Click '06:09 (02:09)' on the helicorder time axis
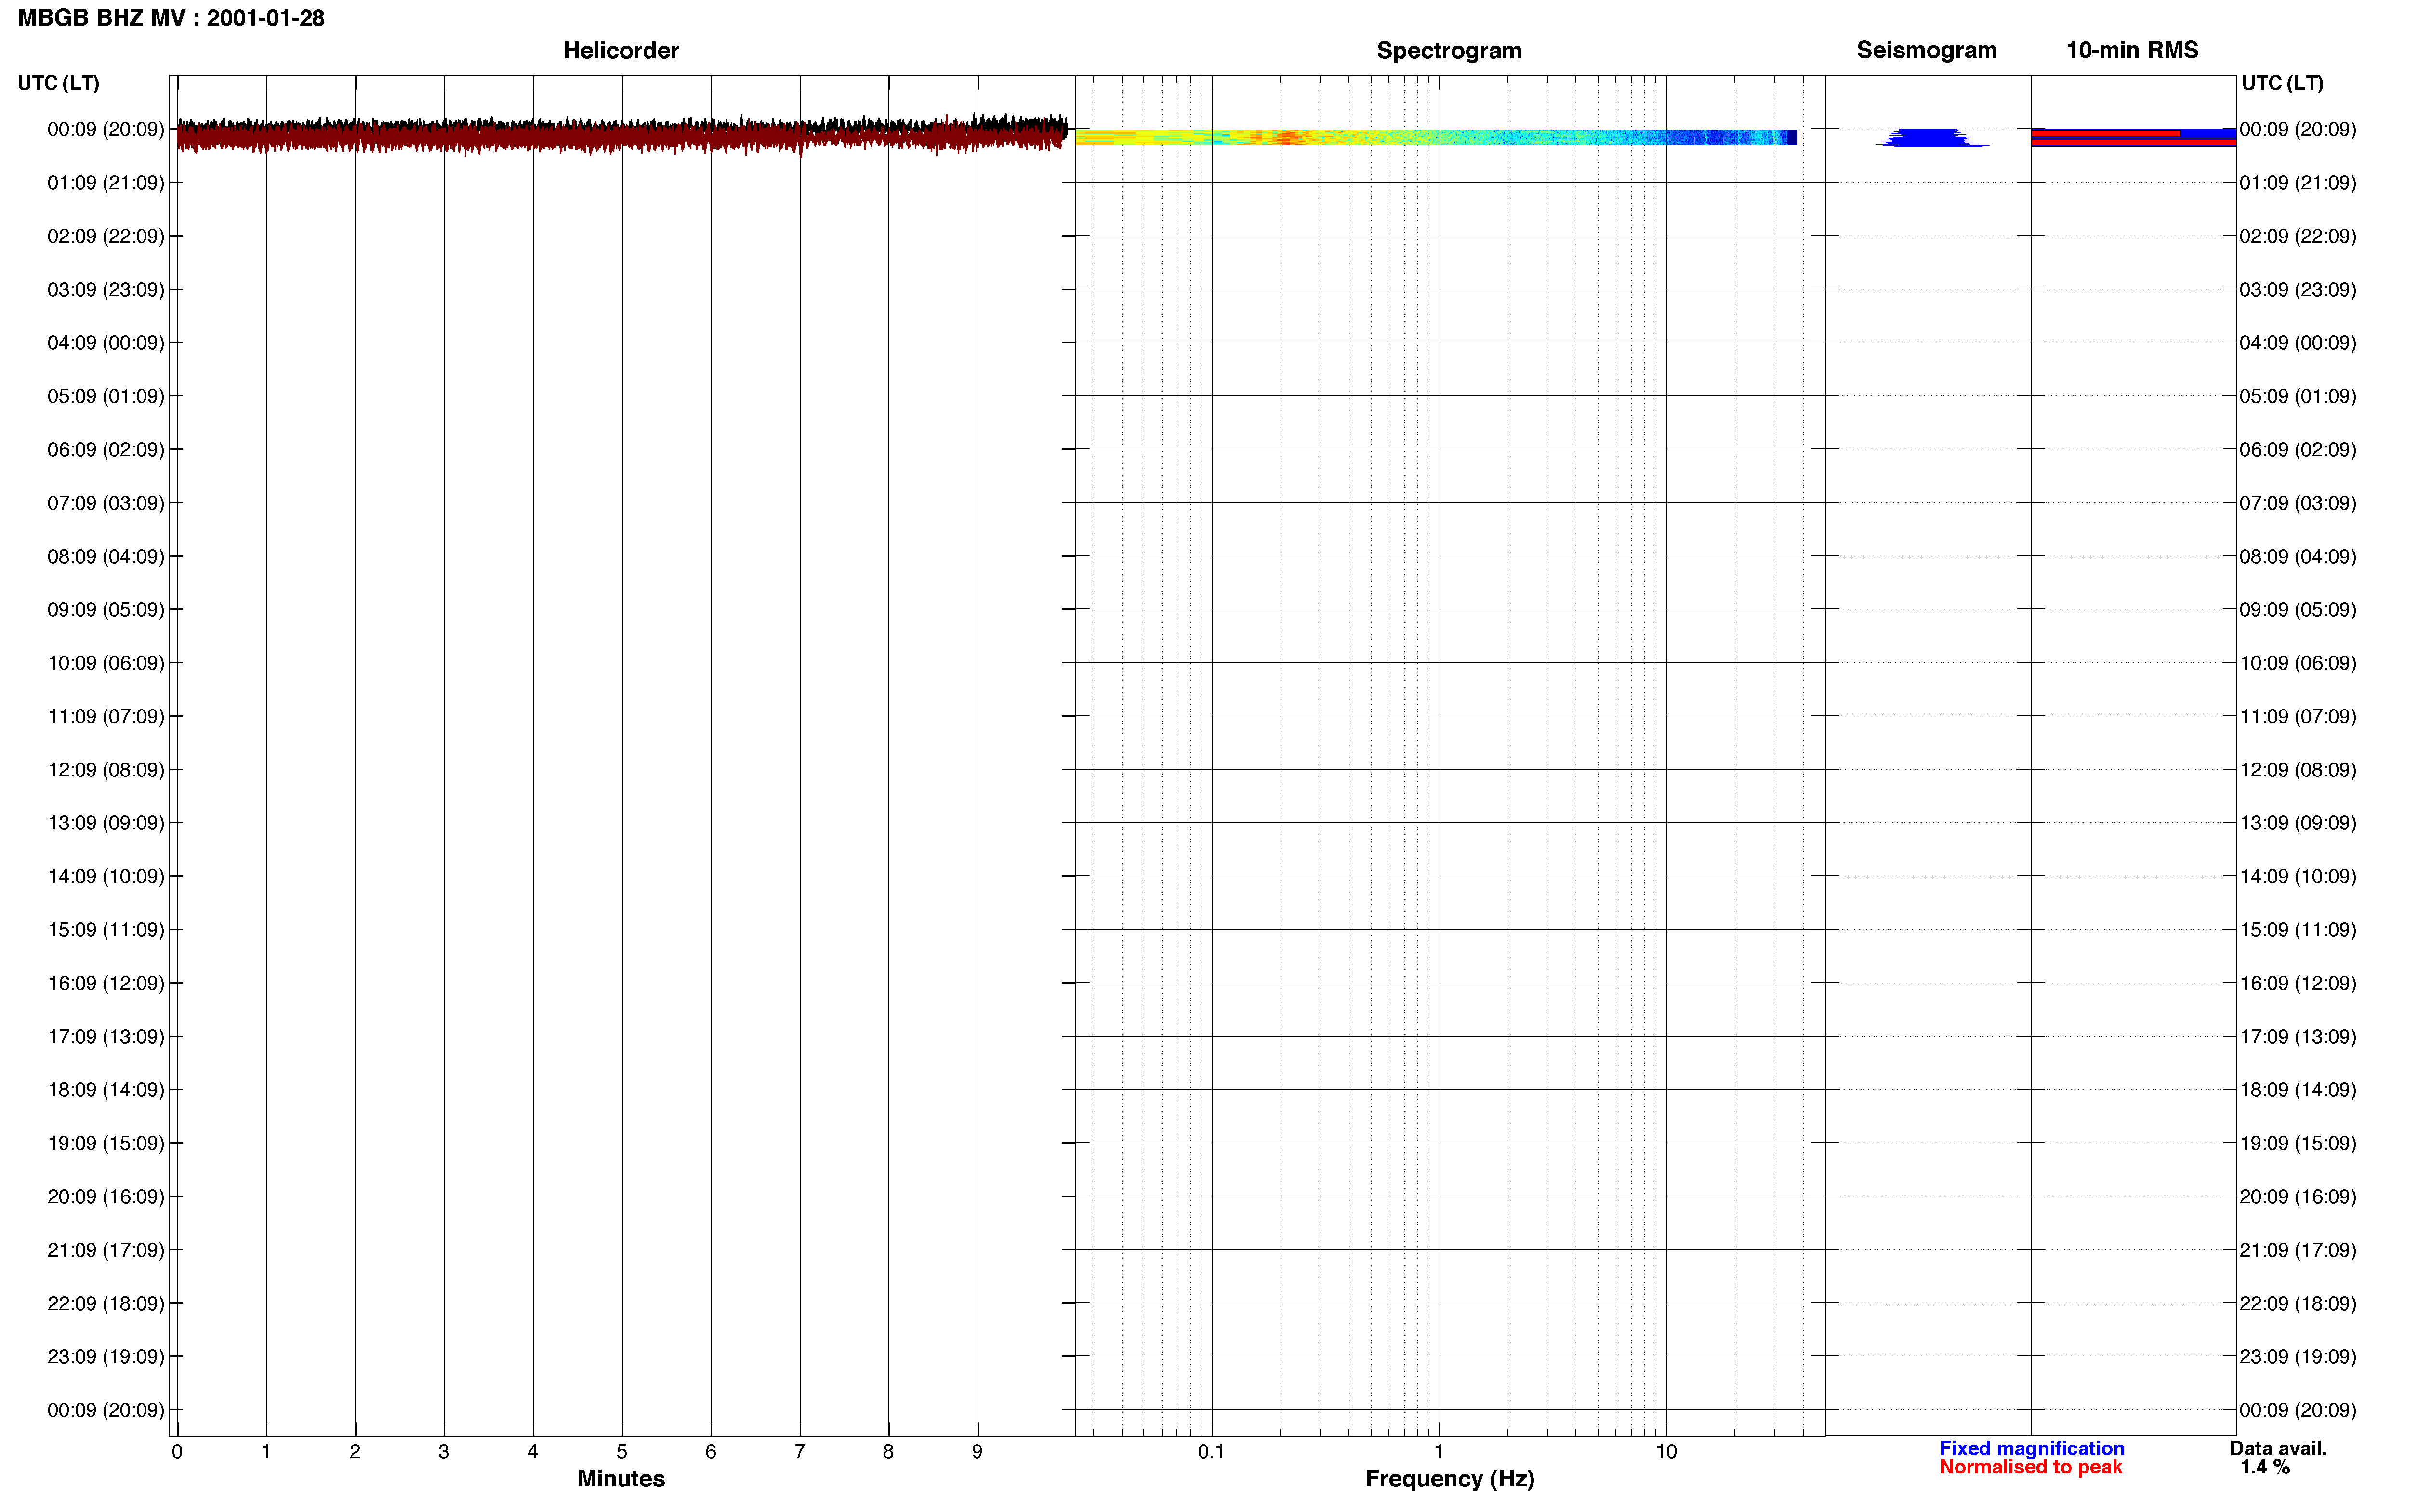Screen dimensions: 2418x1512 point(106,450)
